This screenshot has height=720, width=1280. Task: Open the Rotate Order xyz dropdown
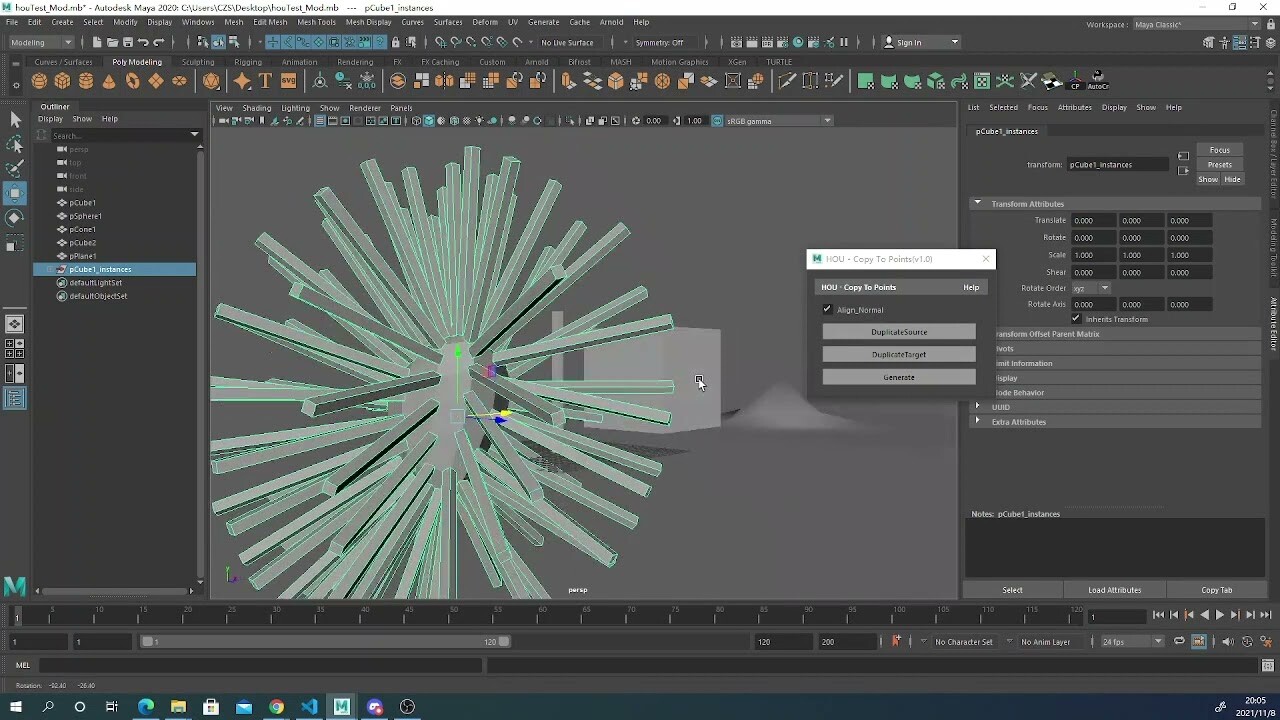(1095, 288)
